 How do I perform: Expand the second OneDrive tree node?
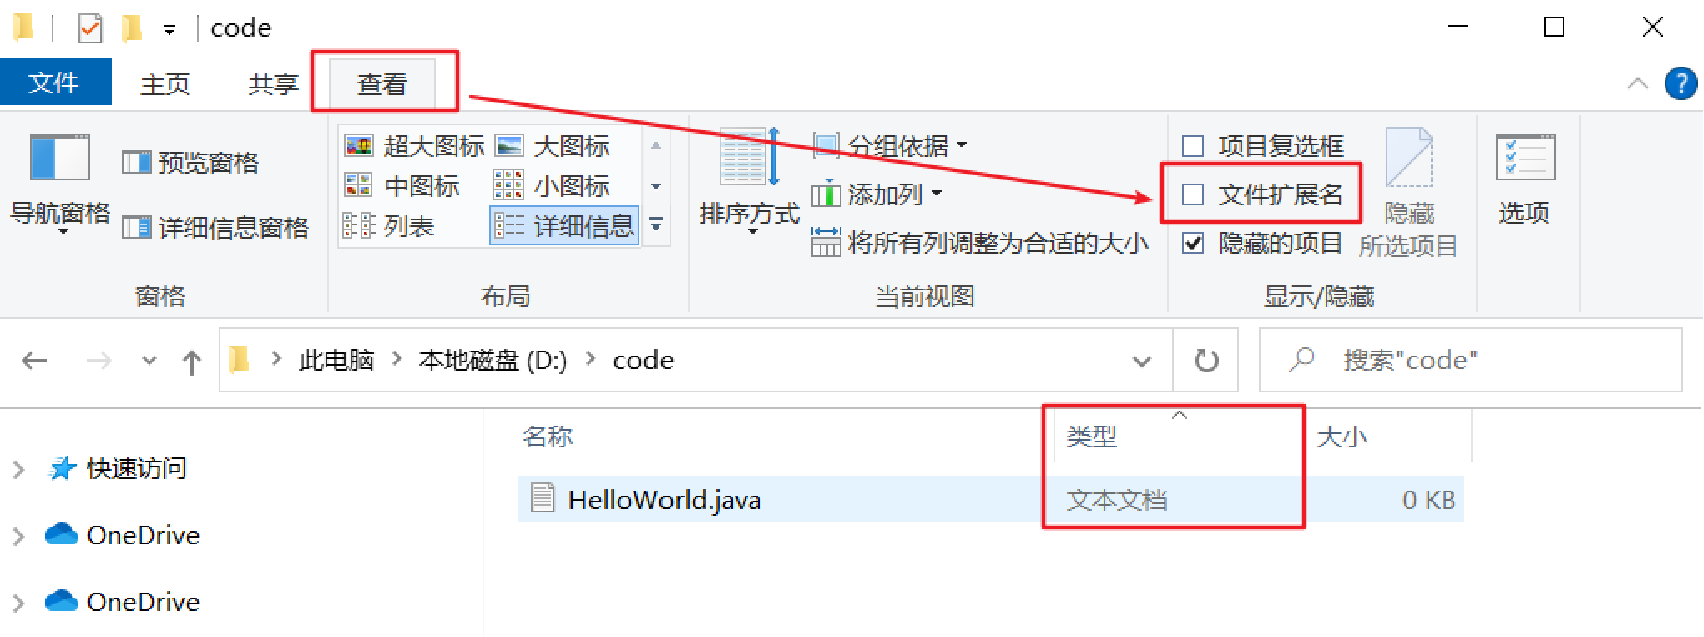click(x=18, y=603)
